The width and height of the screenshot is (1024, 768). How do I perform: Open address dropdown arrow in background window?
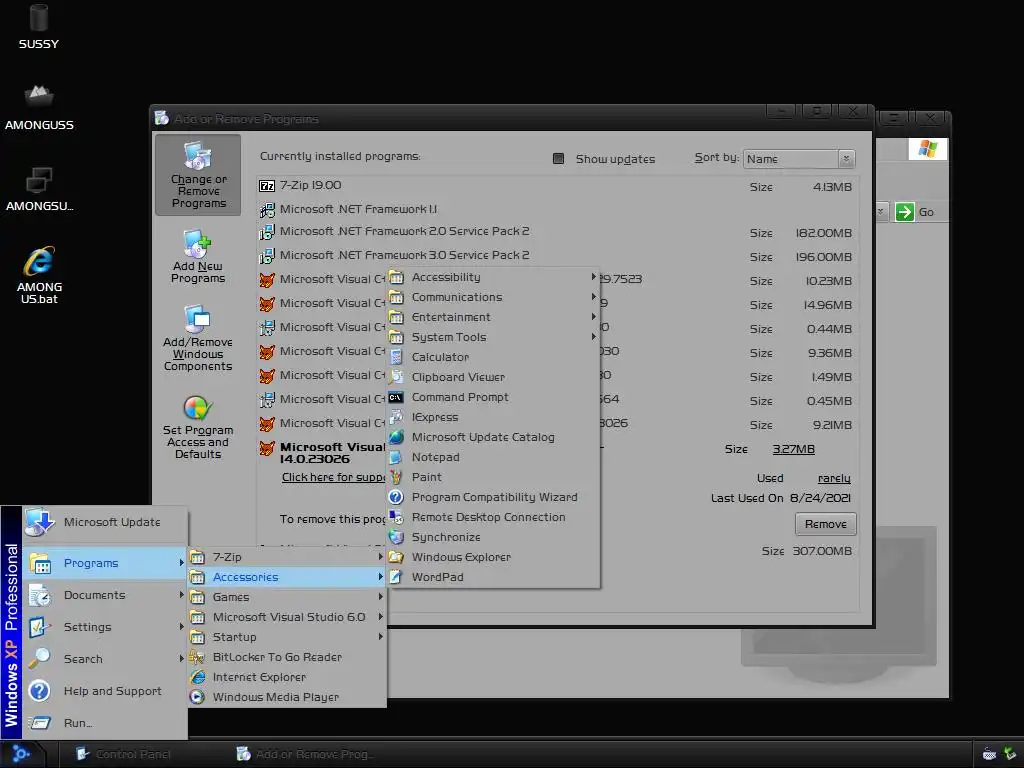click(880, 212)
